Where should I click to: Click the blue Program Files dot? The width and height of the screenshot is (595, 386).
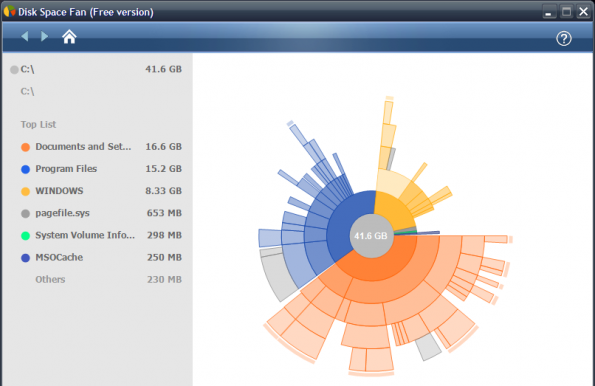25,169
